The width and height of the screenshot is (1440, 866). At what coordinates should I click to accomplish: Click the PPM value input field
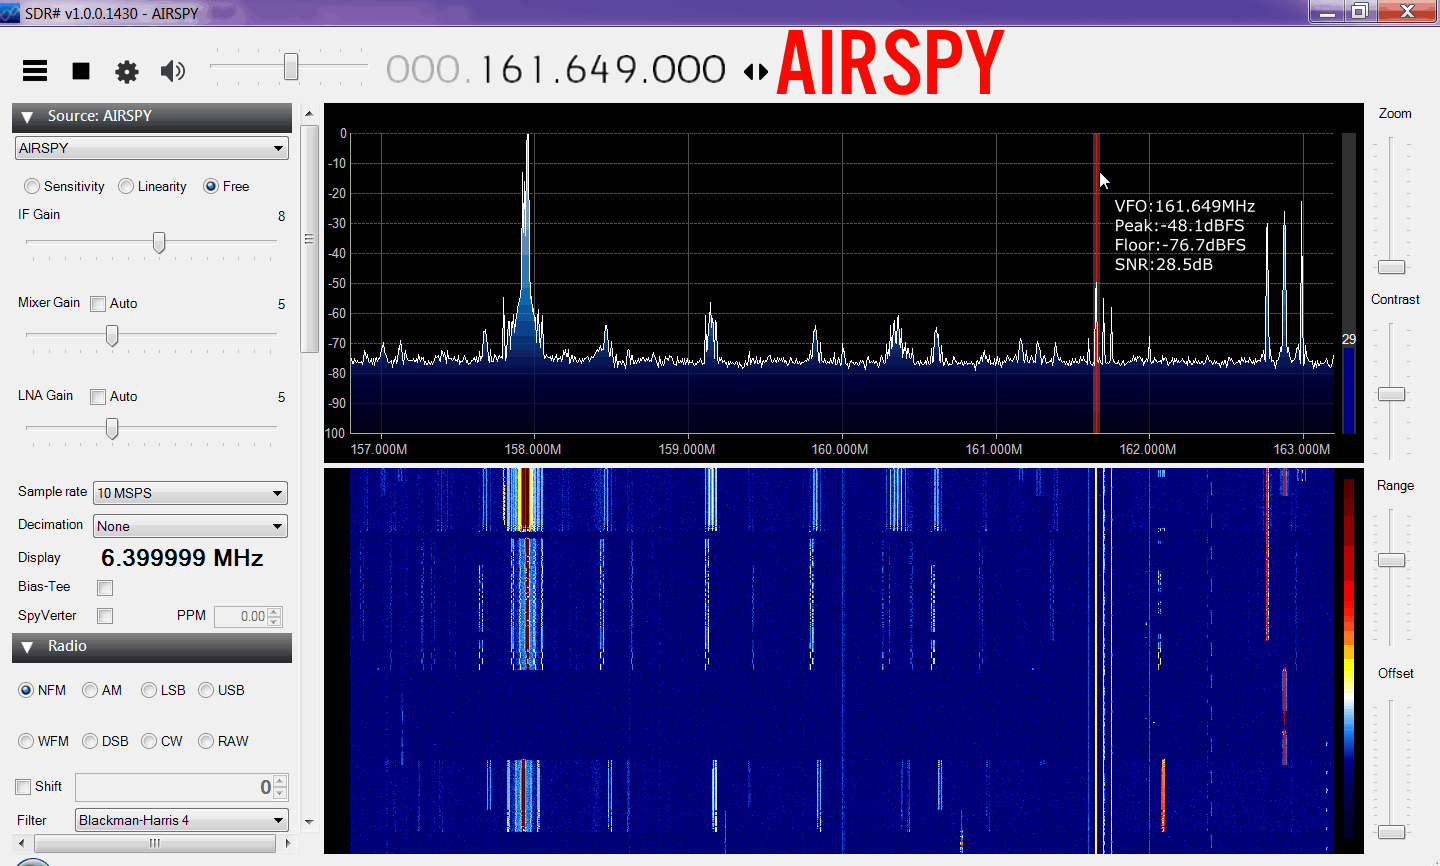click(x=241, y=616)
